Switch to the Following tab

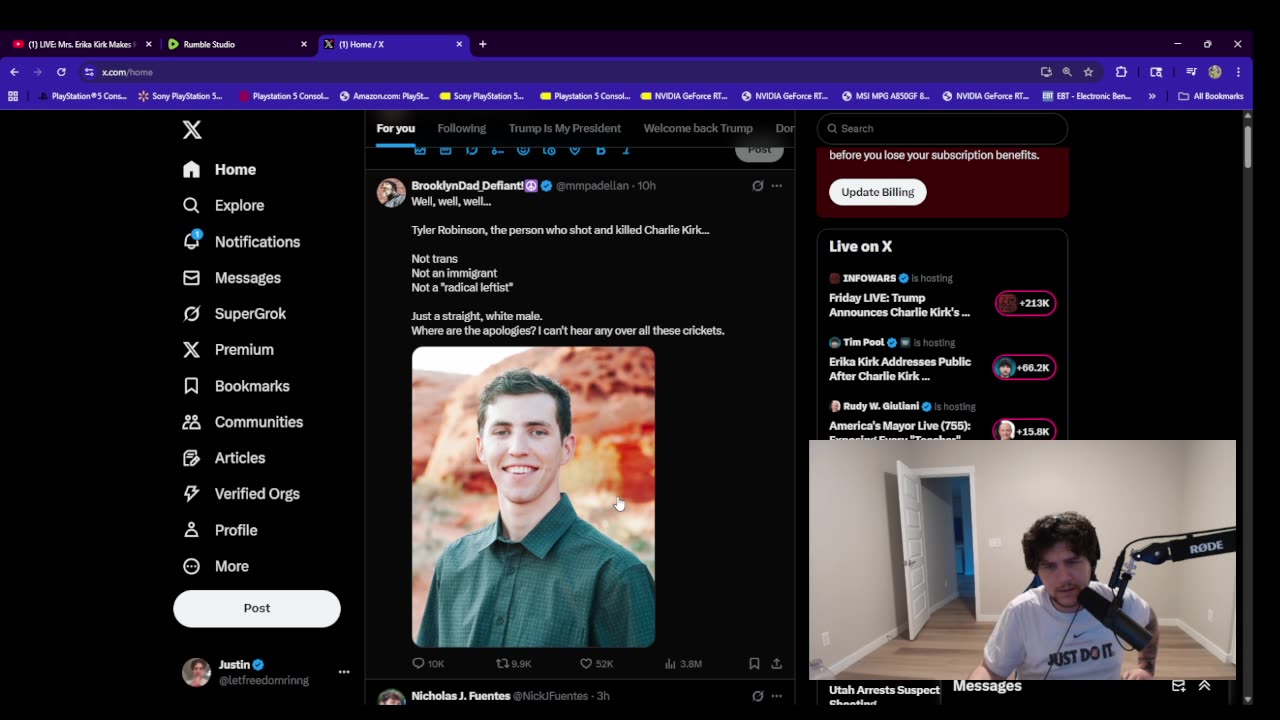coord(461,128)
